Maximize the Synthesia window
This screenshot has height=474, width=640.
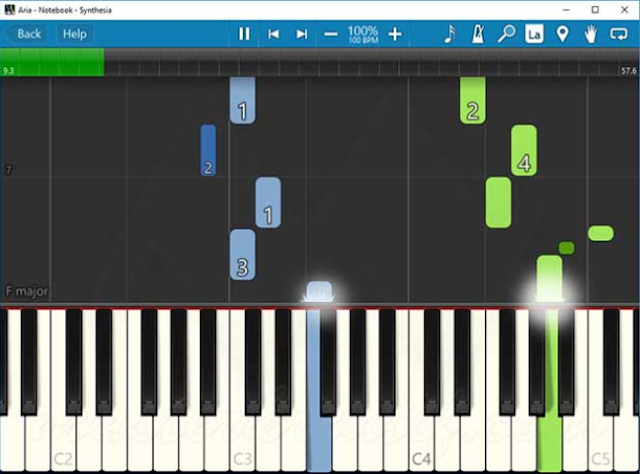(595, 10)
